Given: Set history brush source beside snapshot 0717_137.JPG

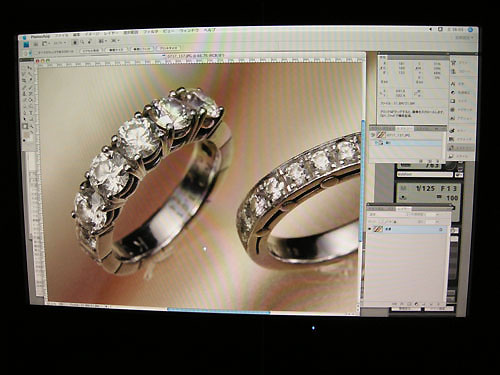Looking at the screenshot, I should click(x=373, y=135).
